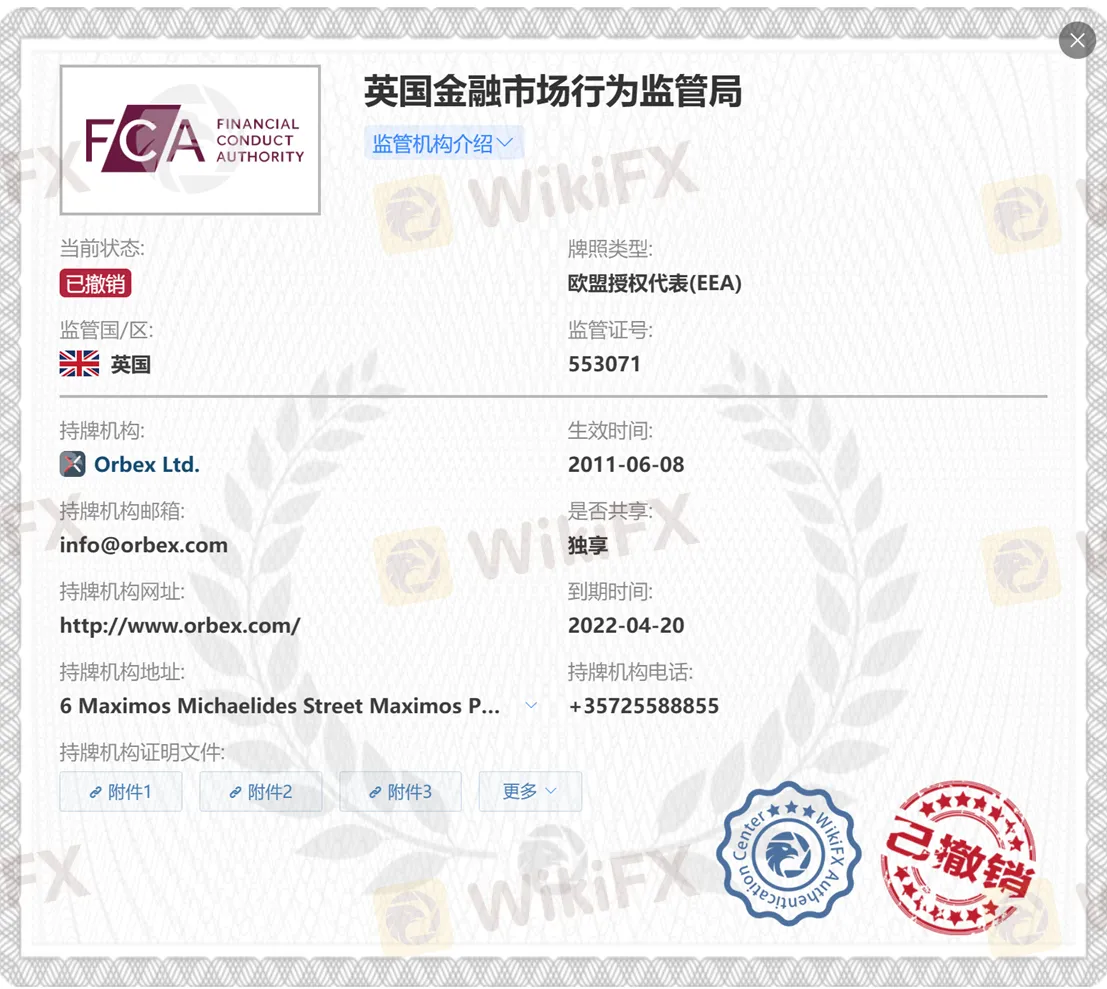Click the WikiFX Authentication Center seal
The height and width of the screenshot is (989, 1107).
tap(789, 853)
